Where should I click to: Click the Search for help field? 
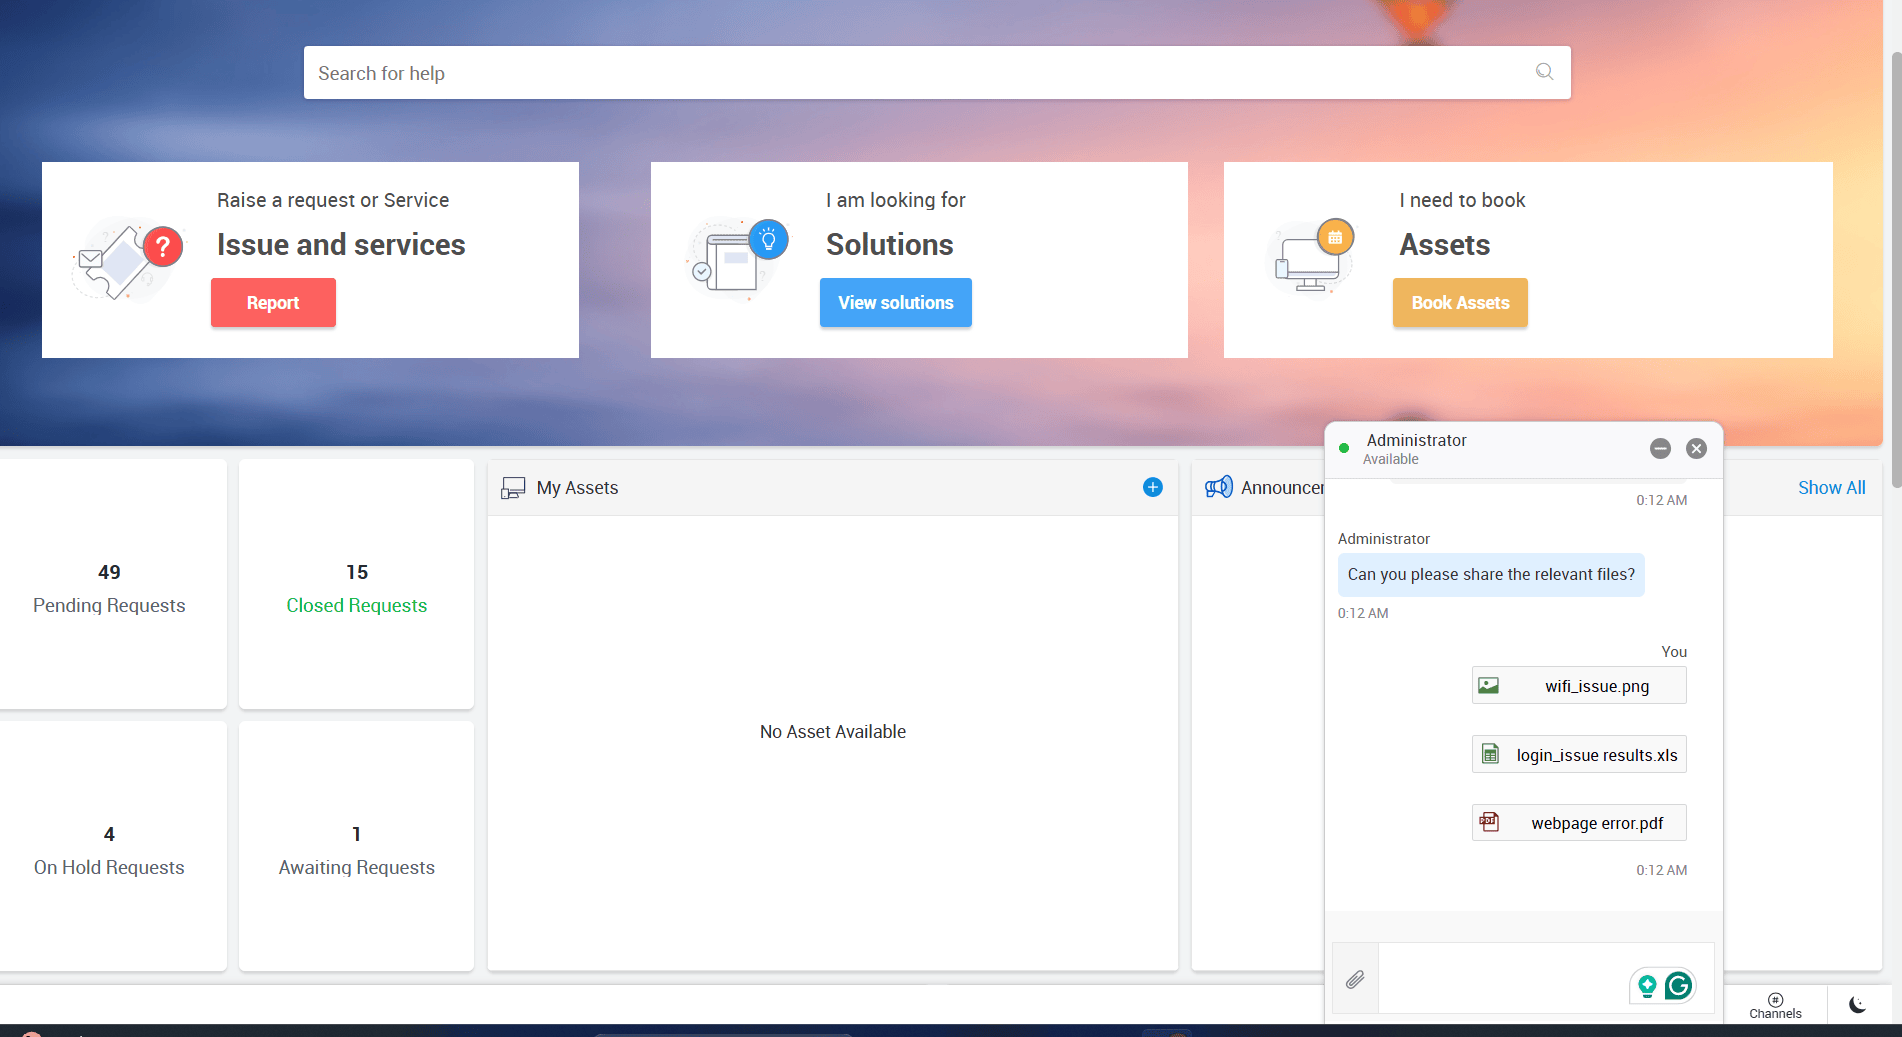click(x=900, y=72)
